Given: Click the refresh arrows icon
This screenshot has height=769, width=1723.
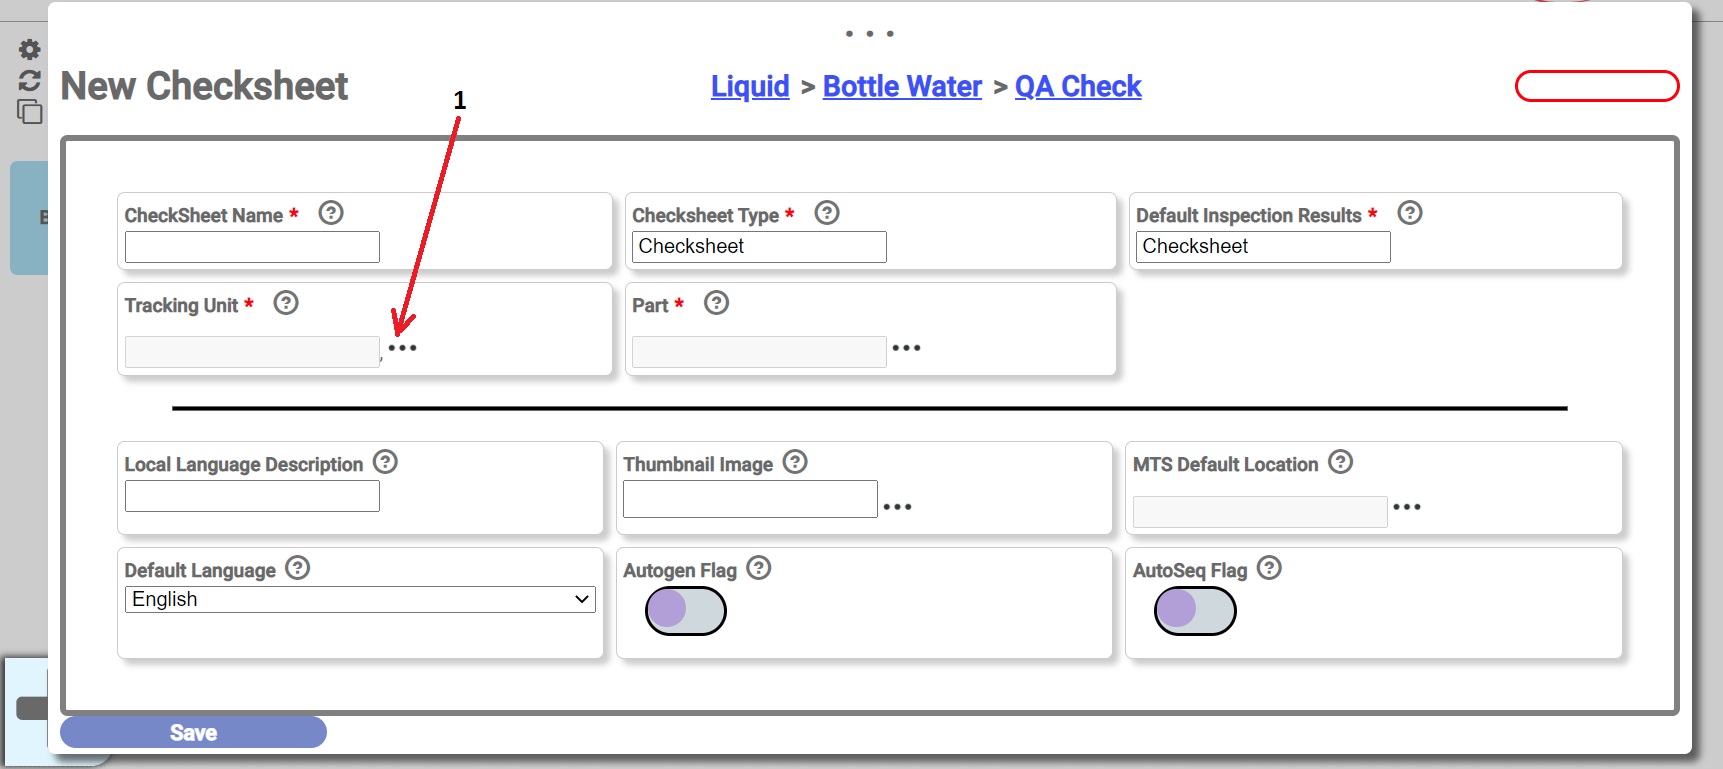Looking at the screenshot, I should [x=30, y=80].
